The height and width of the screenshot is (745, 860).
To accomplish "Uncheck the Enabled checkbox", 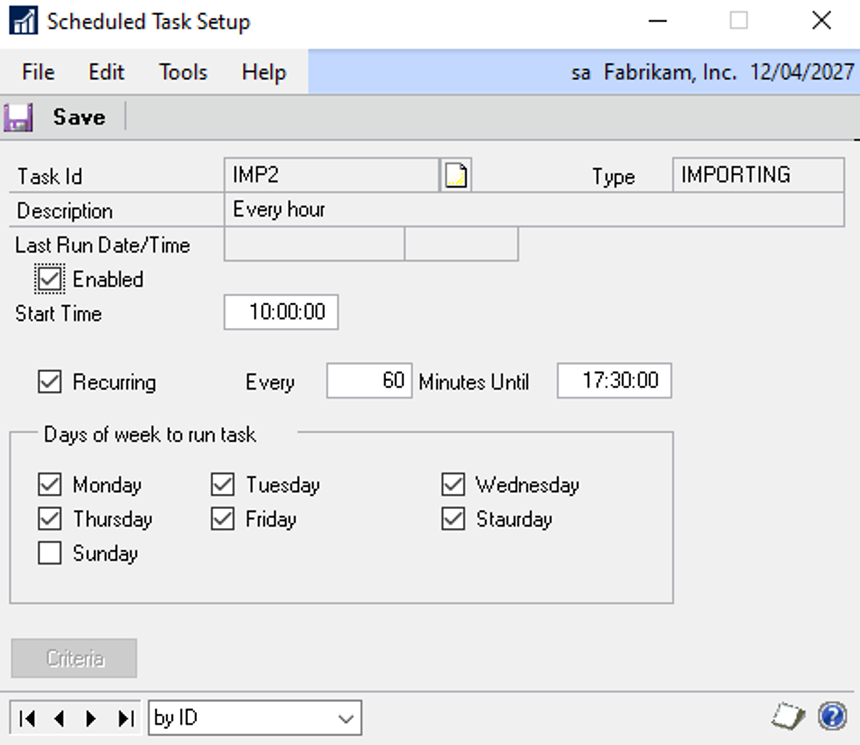I will point(49,279).
